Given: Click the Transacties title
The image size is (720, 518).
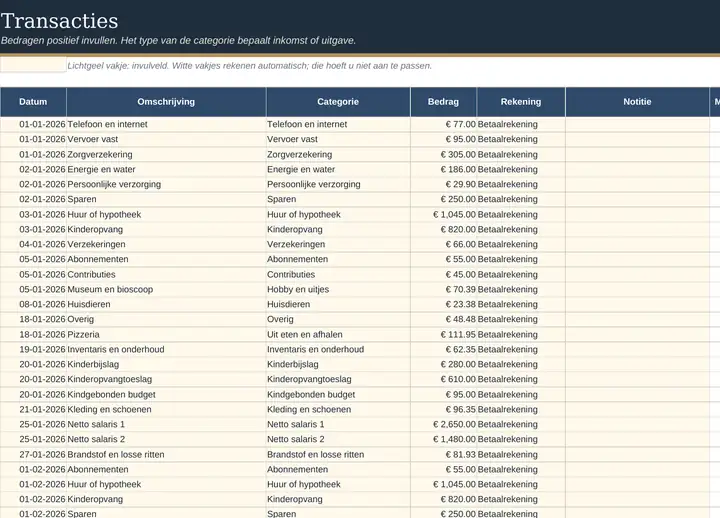Looking at the screenshot, I should click(x=60, y=21).
